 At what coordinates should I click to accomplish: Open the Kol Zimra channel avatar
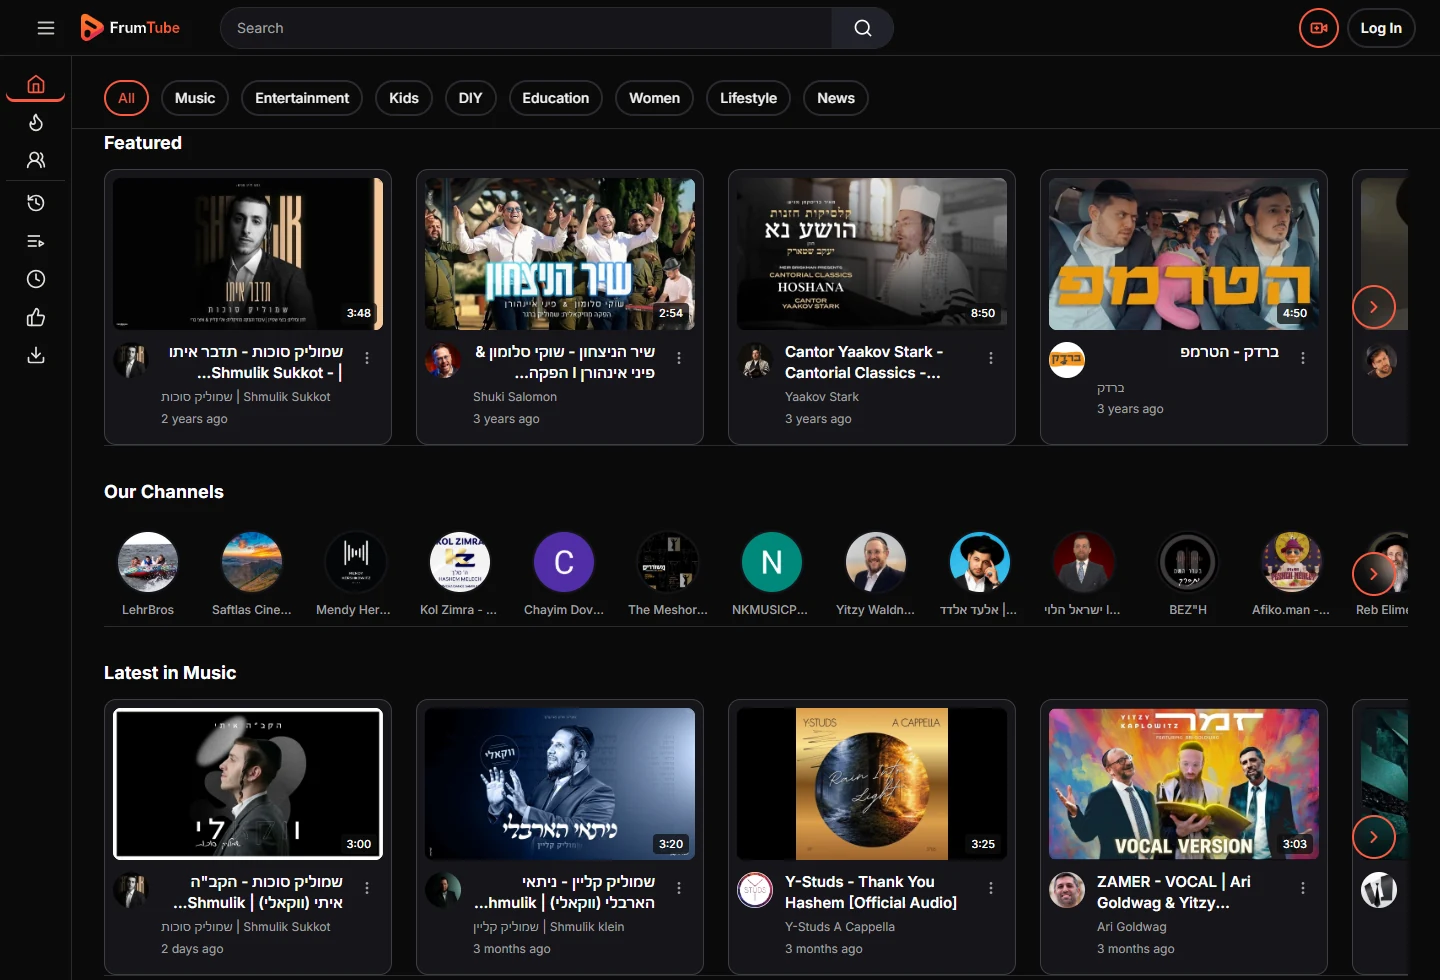pyautogui.click(x=460, y=562)
